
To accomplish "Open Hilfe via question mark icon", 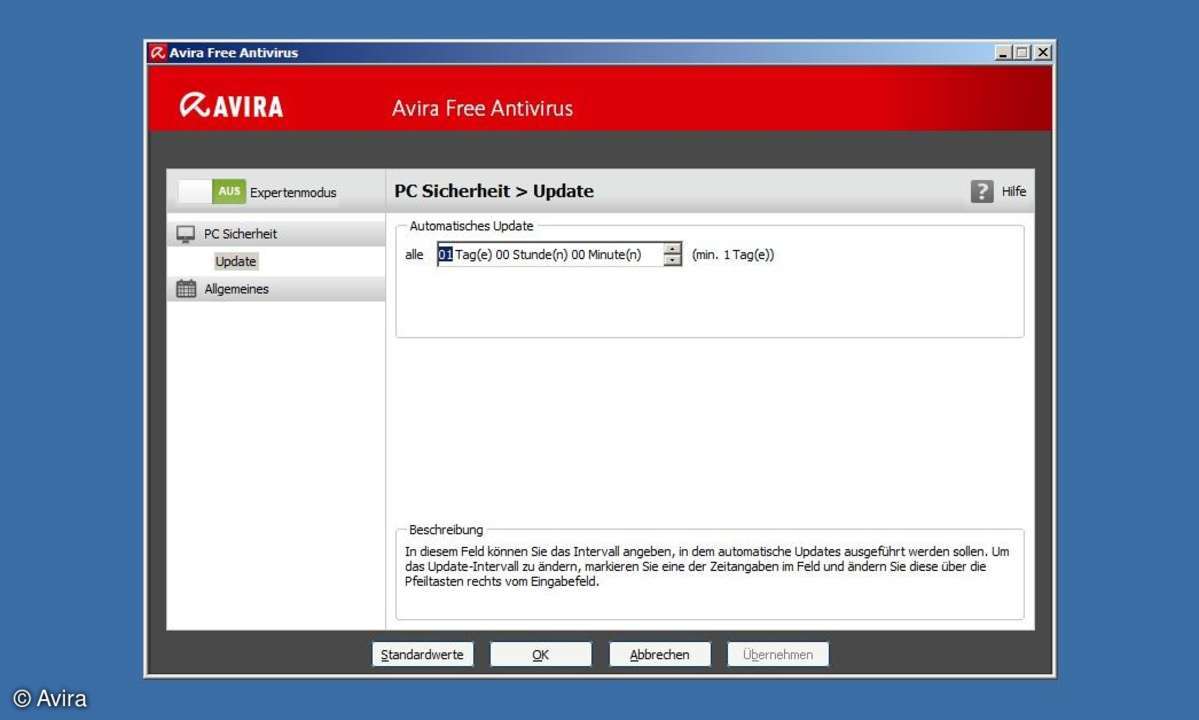I will click(x=982, y=191).
